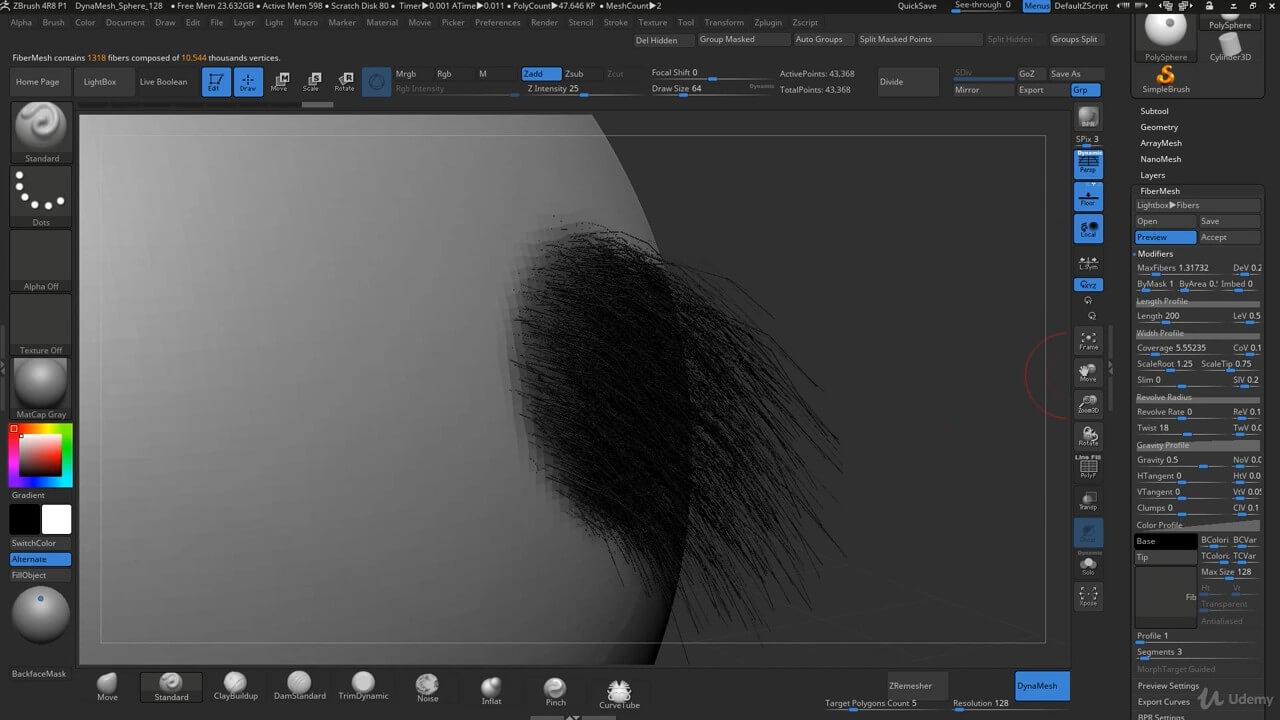Open the Preferences menu
Viewport: 1280px width, 720px height.
pyautogui.click(x=497, y=22)
